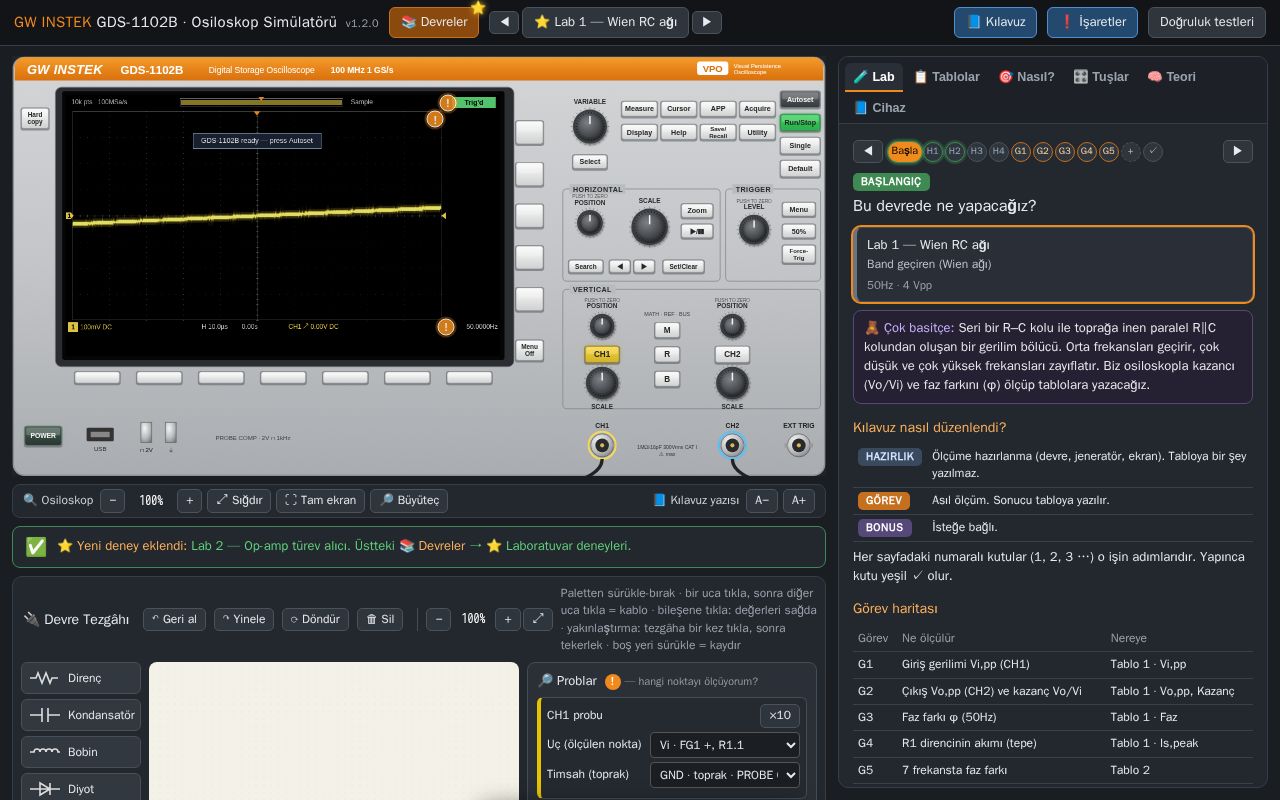Click the EXT TRIG connector
Screen dimensions: 1280x800
coord(798,445)
